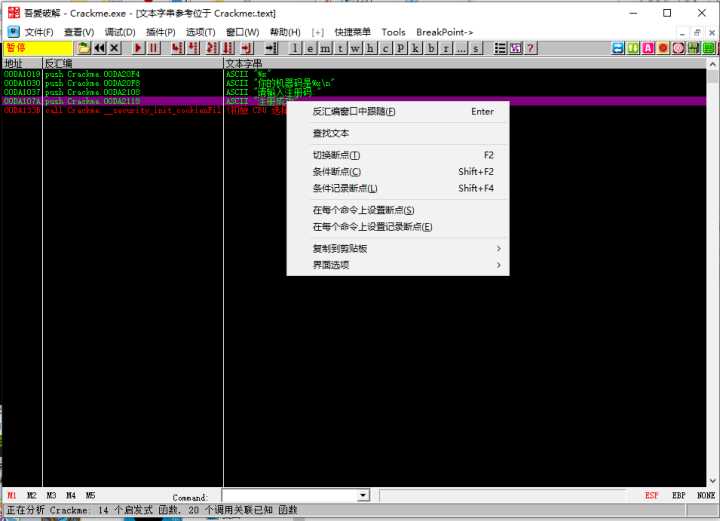Click the Step over toolbar icon
The image size is (720, 521).
[193, 48]
